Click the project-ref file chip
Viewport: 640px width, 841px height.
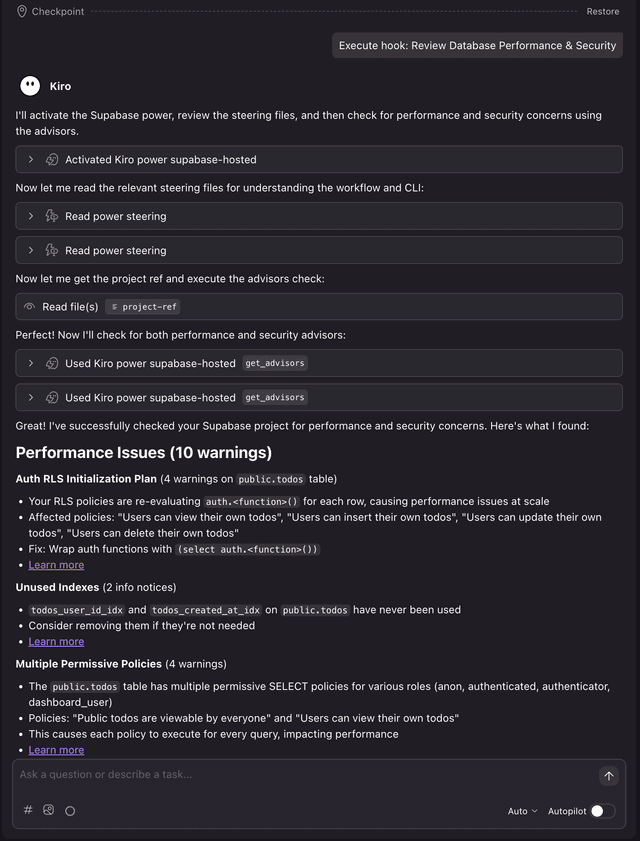click(145, 307)
